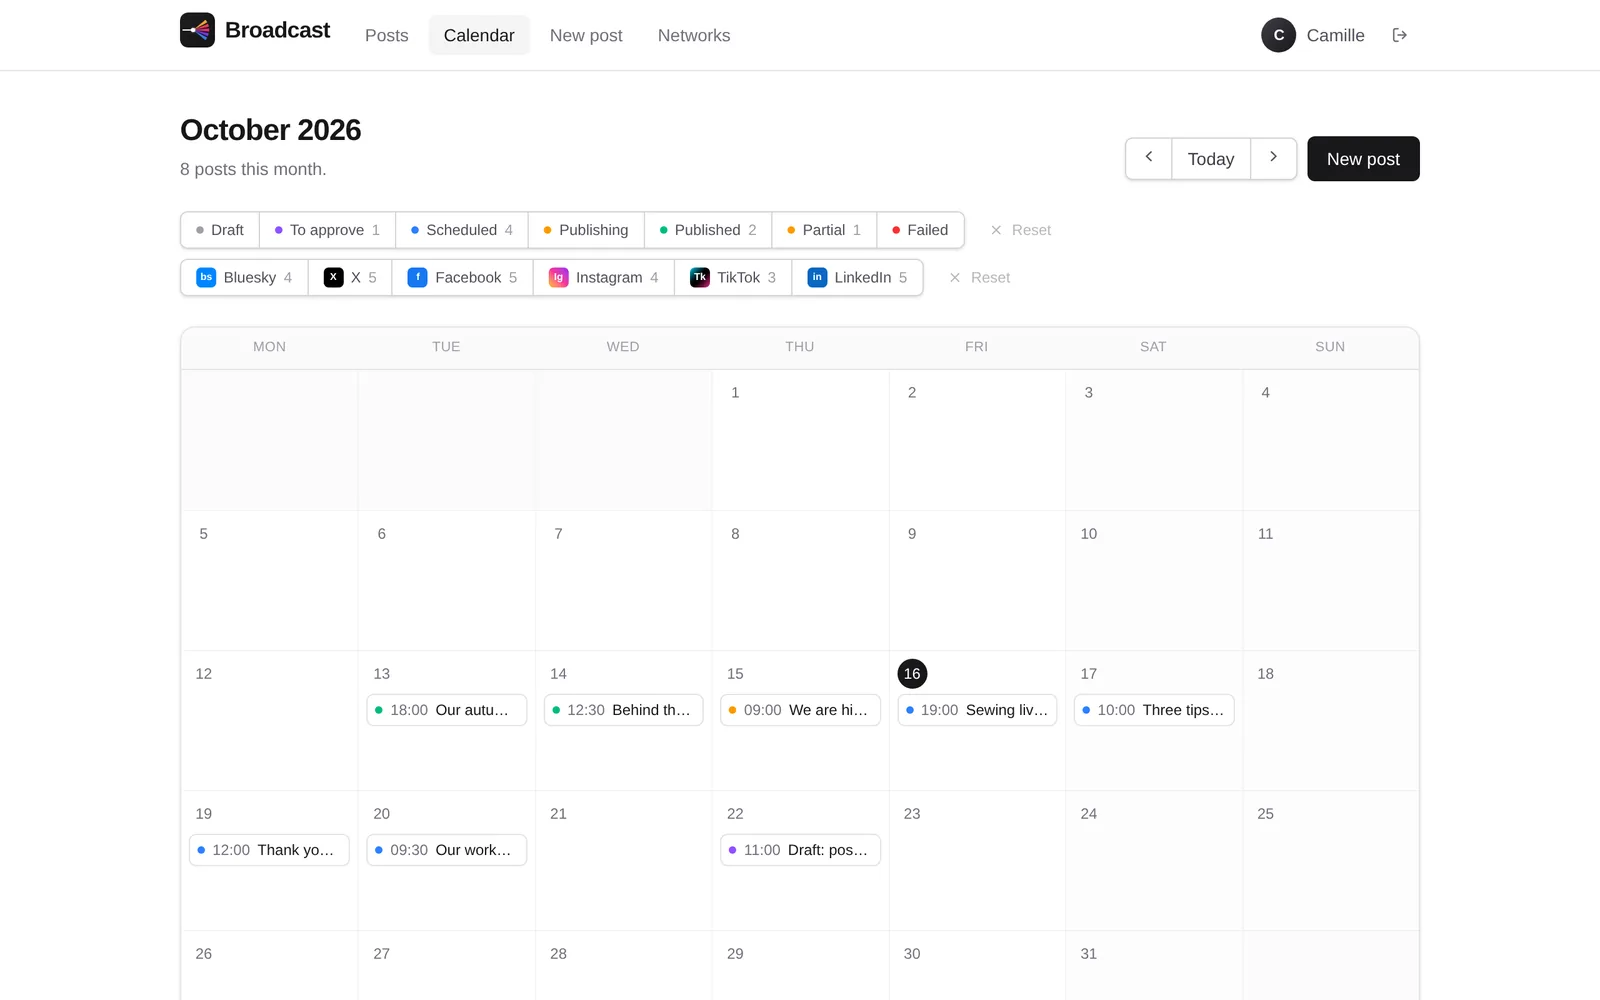Toggle the LinkedIn network filter
This screenshot has height=1000, width=1600.
click(x=857, y=278)
